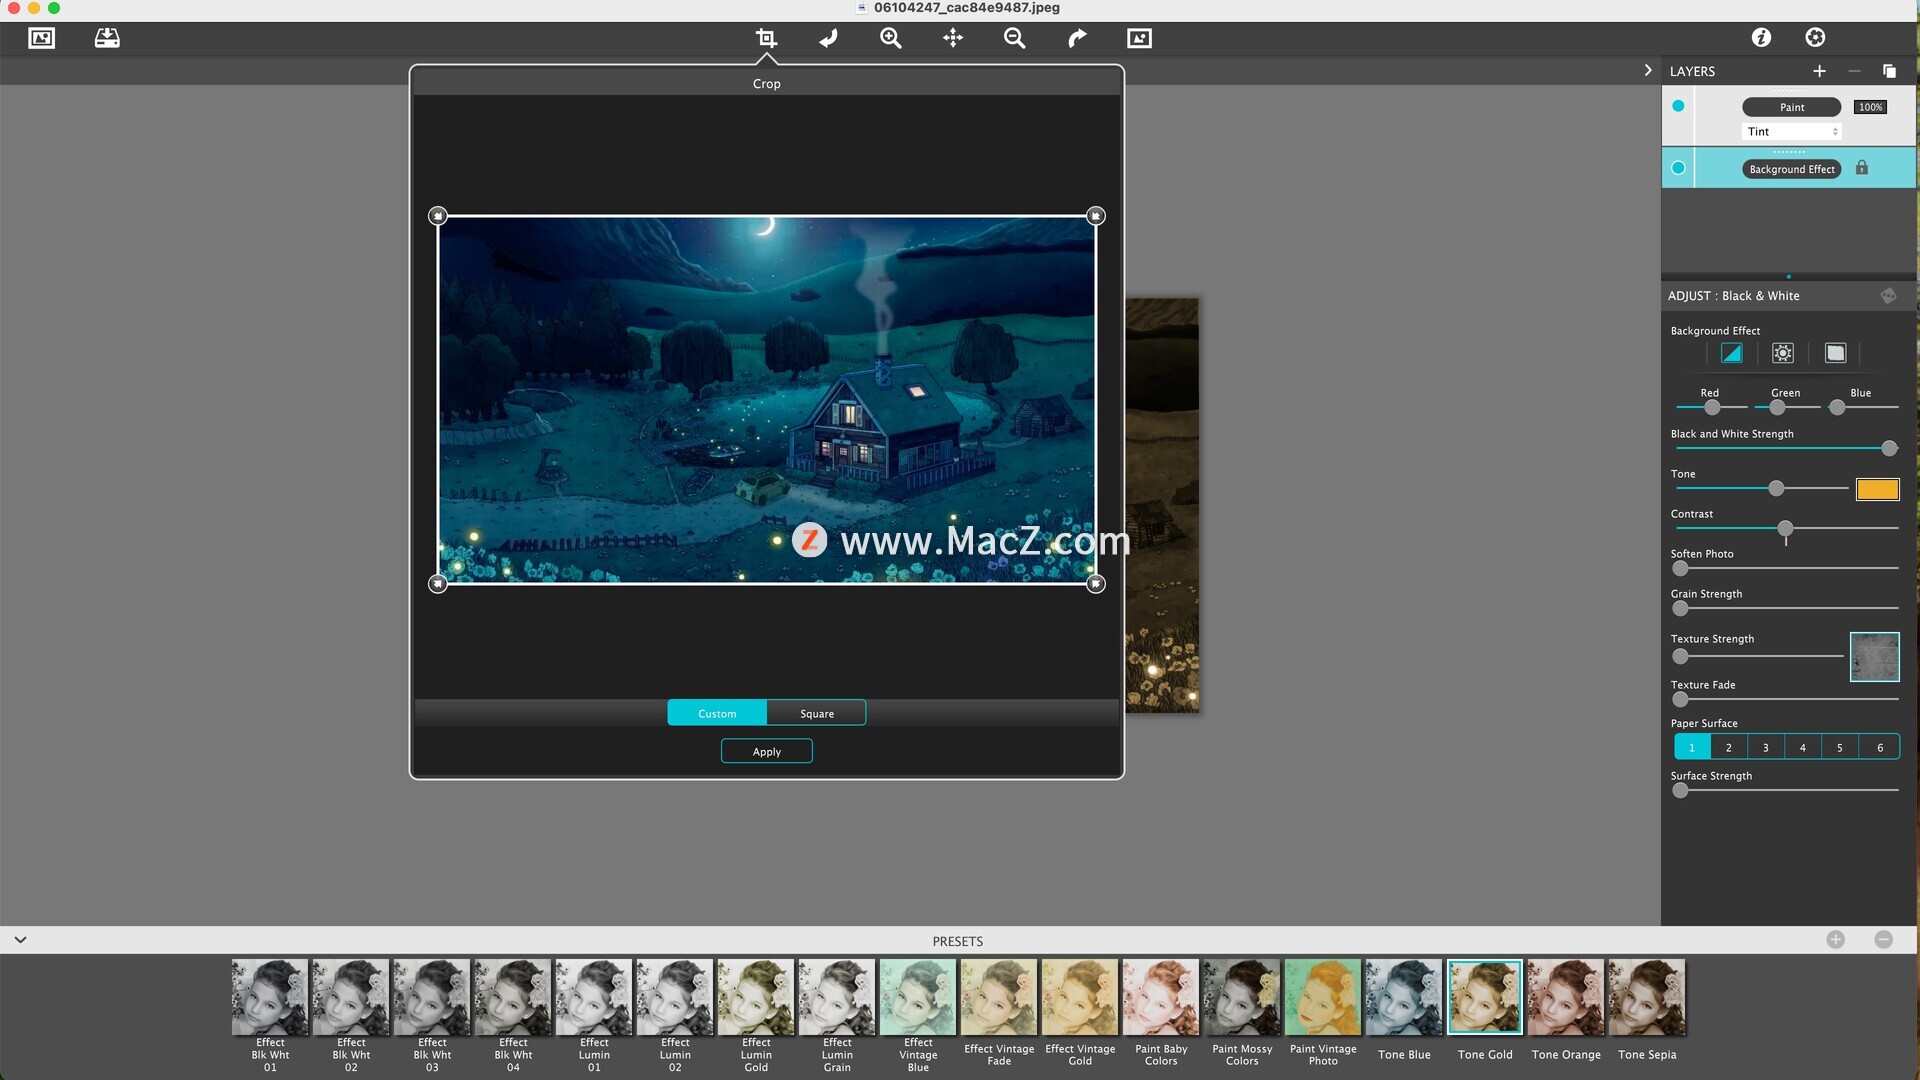Toggle visibility of Background Effect layer

click(1678, 168)
